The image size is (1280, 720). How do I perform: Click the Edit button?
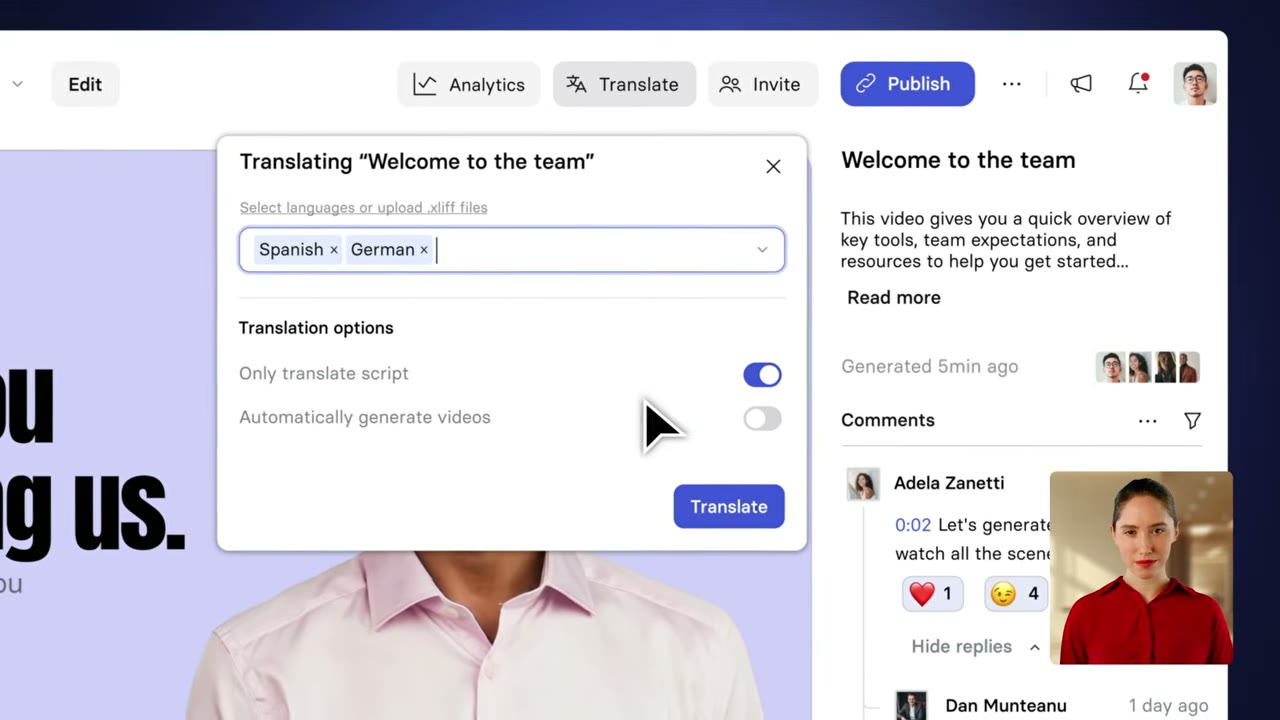click(85, 84)
